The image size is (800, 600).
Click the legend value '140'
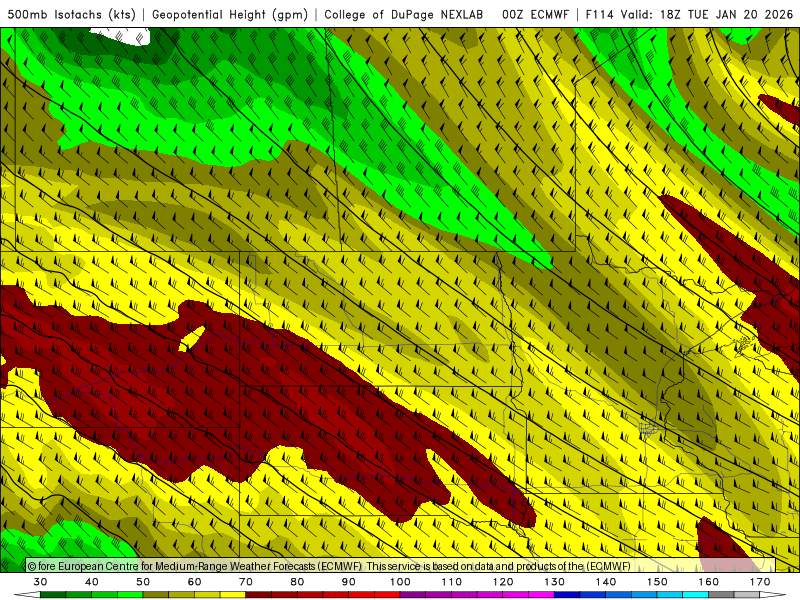(x=606, y=582)
